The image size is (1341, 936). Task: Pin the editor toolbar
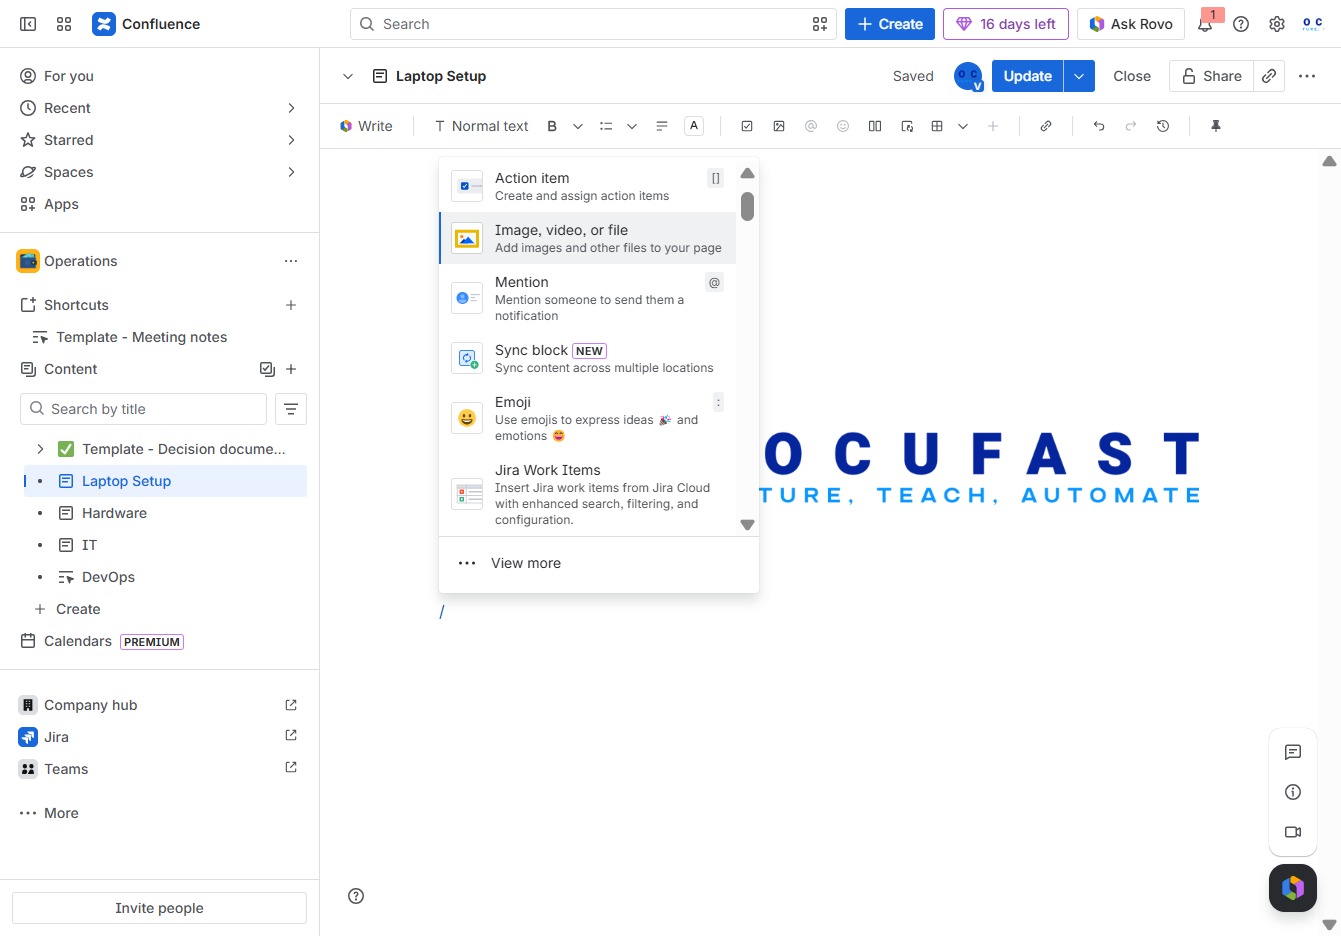click(1216, 126)
